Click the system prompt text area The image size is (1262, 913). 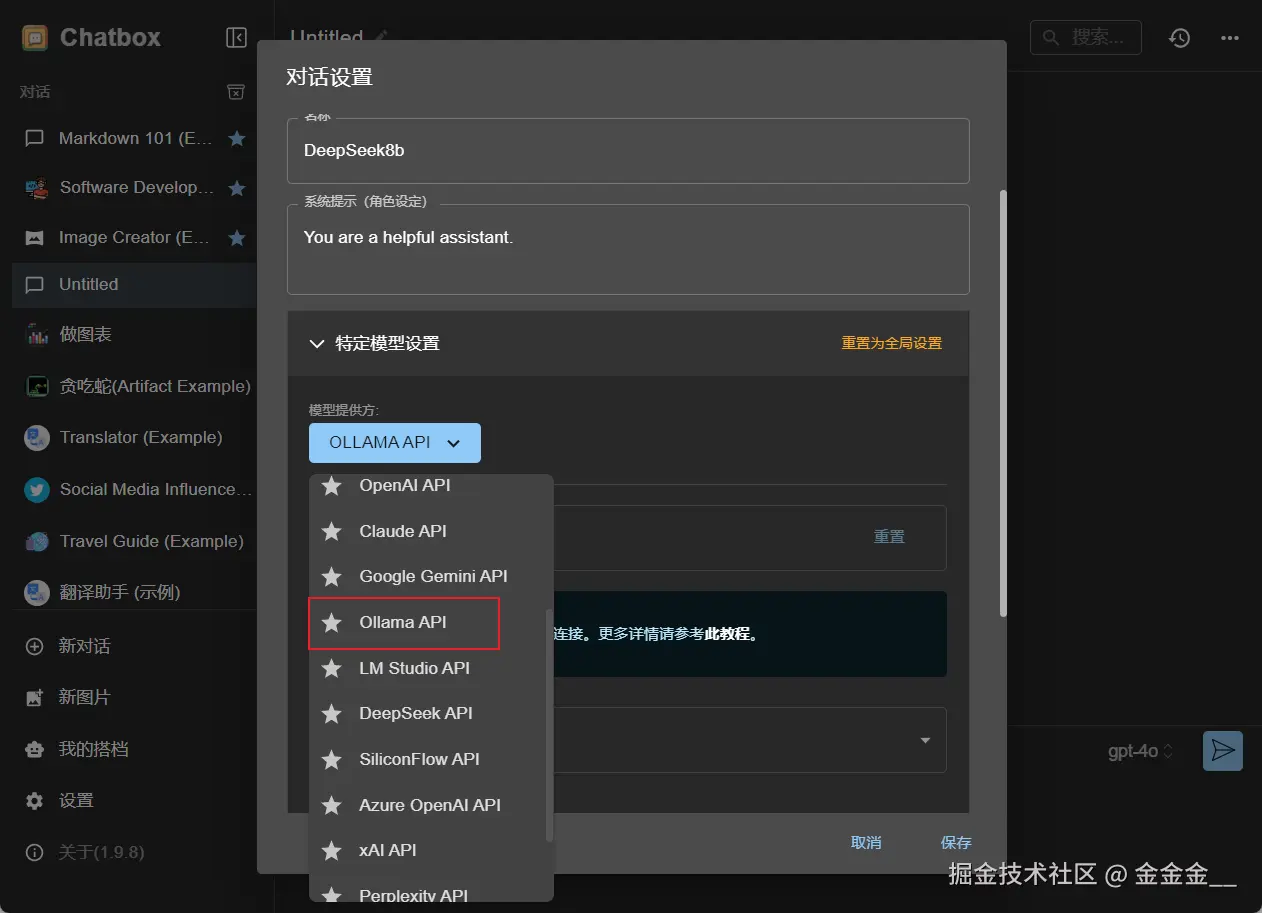628,250
